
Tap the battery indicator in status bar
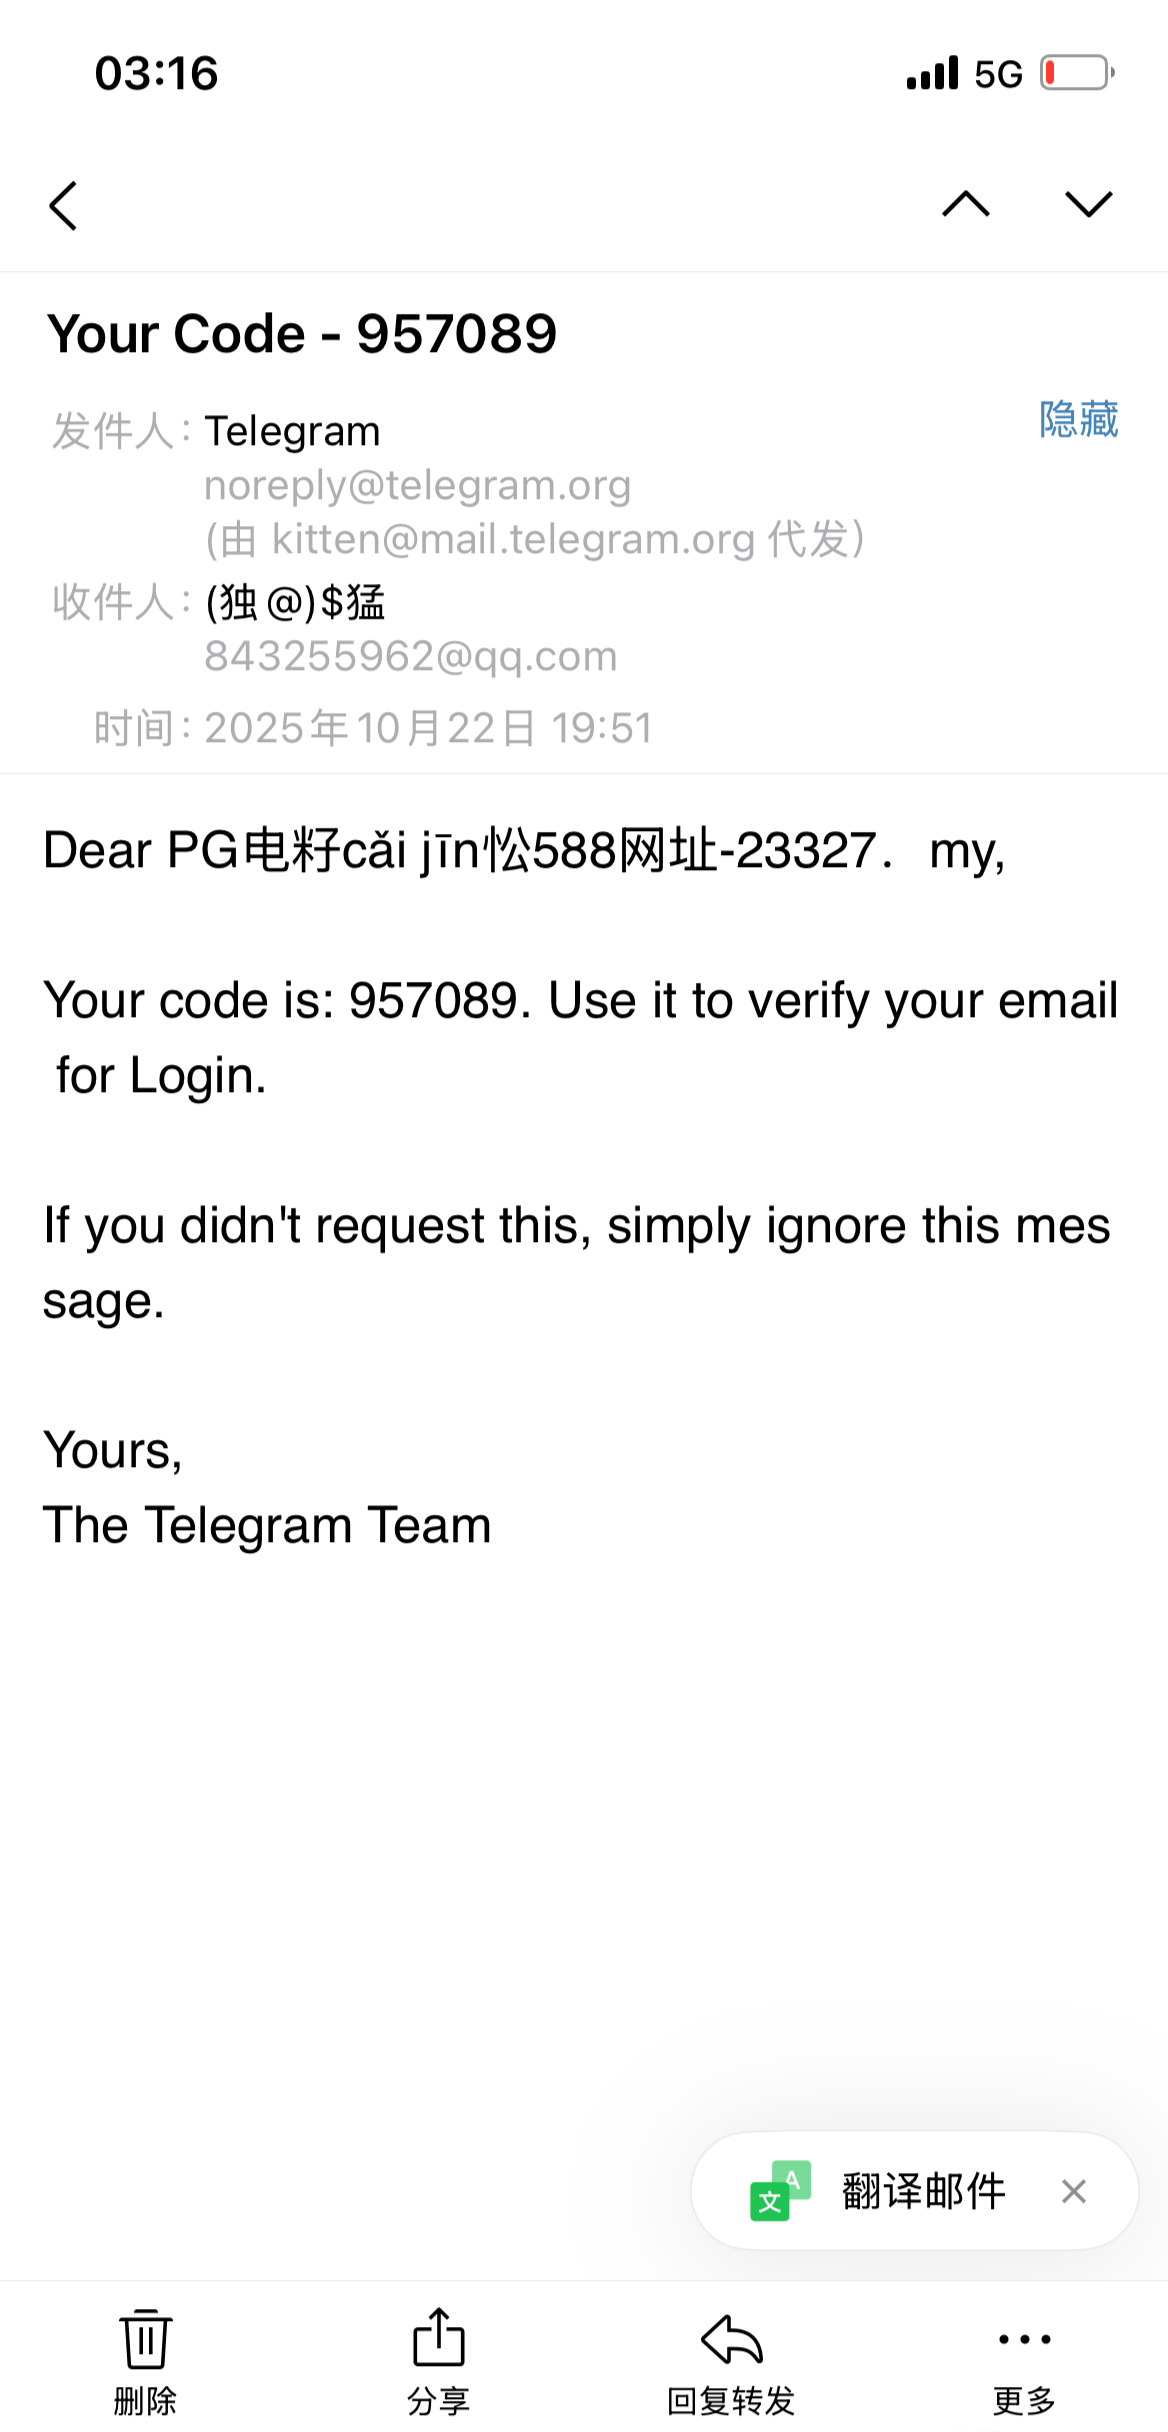[1076, 73]
